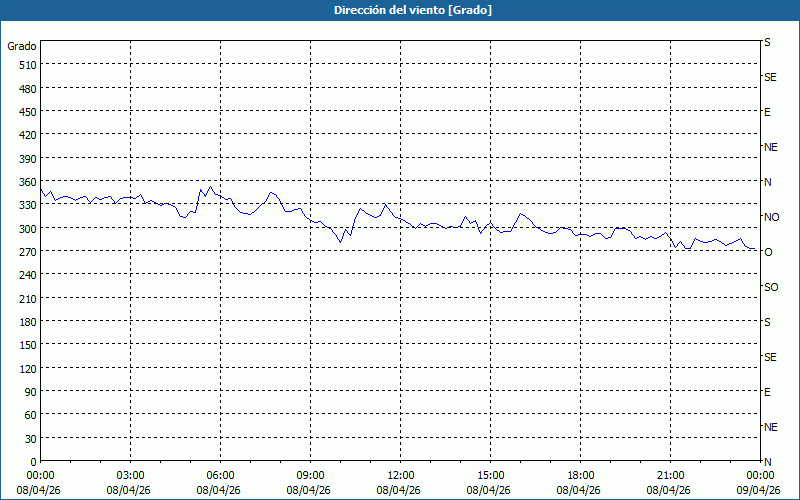
Task: Click the 'SO' compass label on the right axis
Action: click(x=771, y=287)
